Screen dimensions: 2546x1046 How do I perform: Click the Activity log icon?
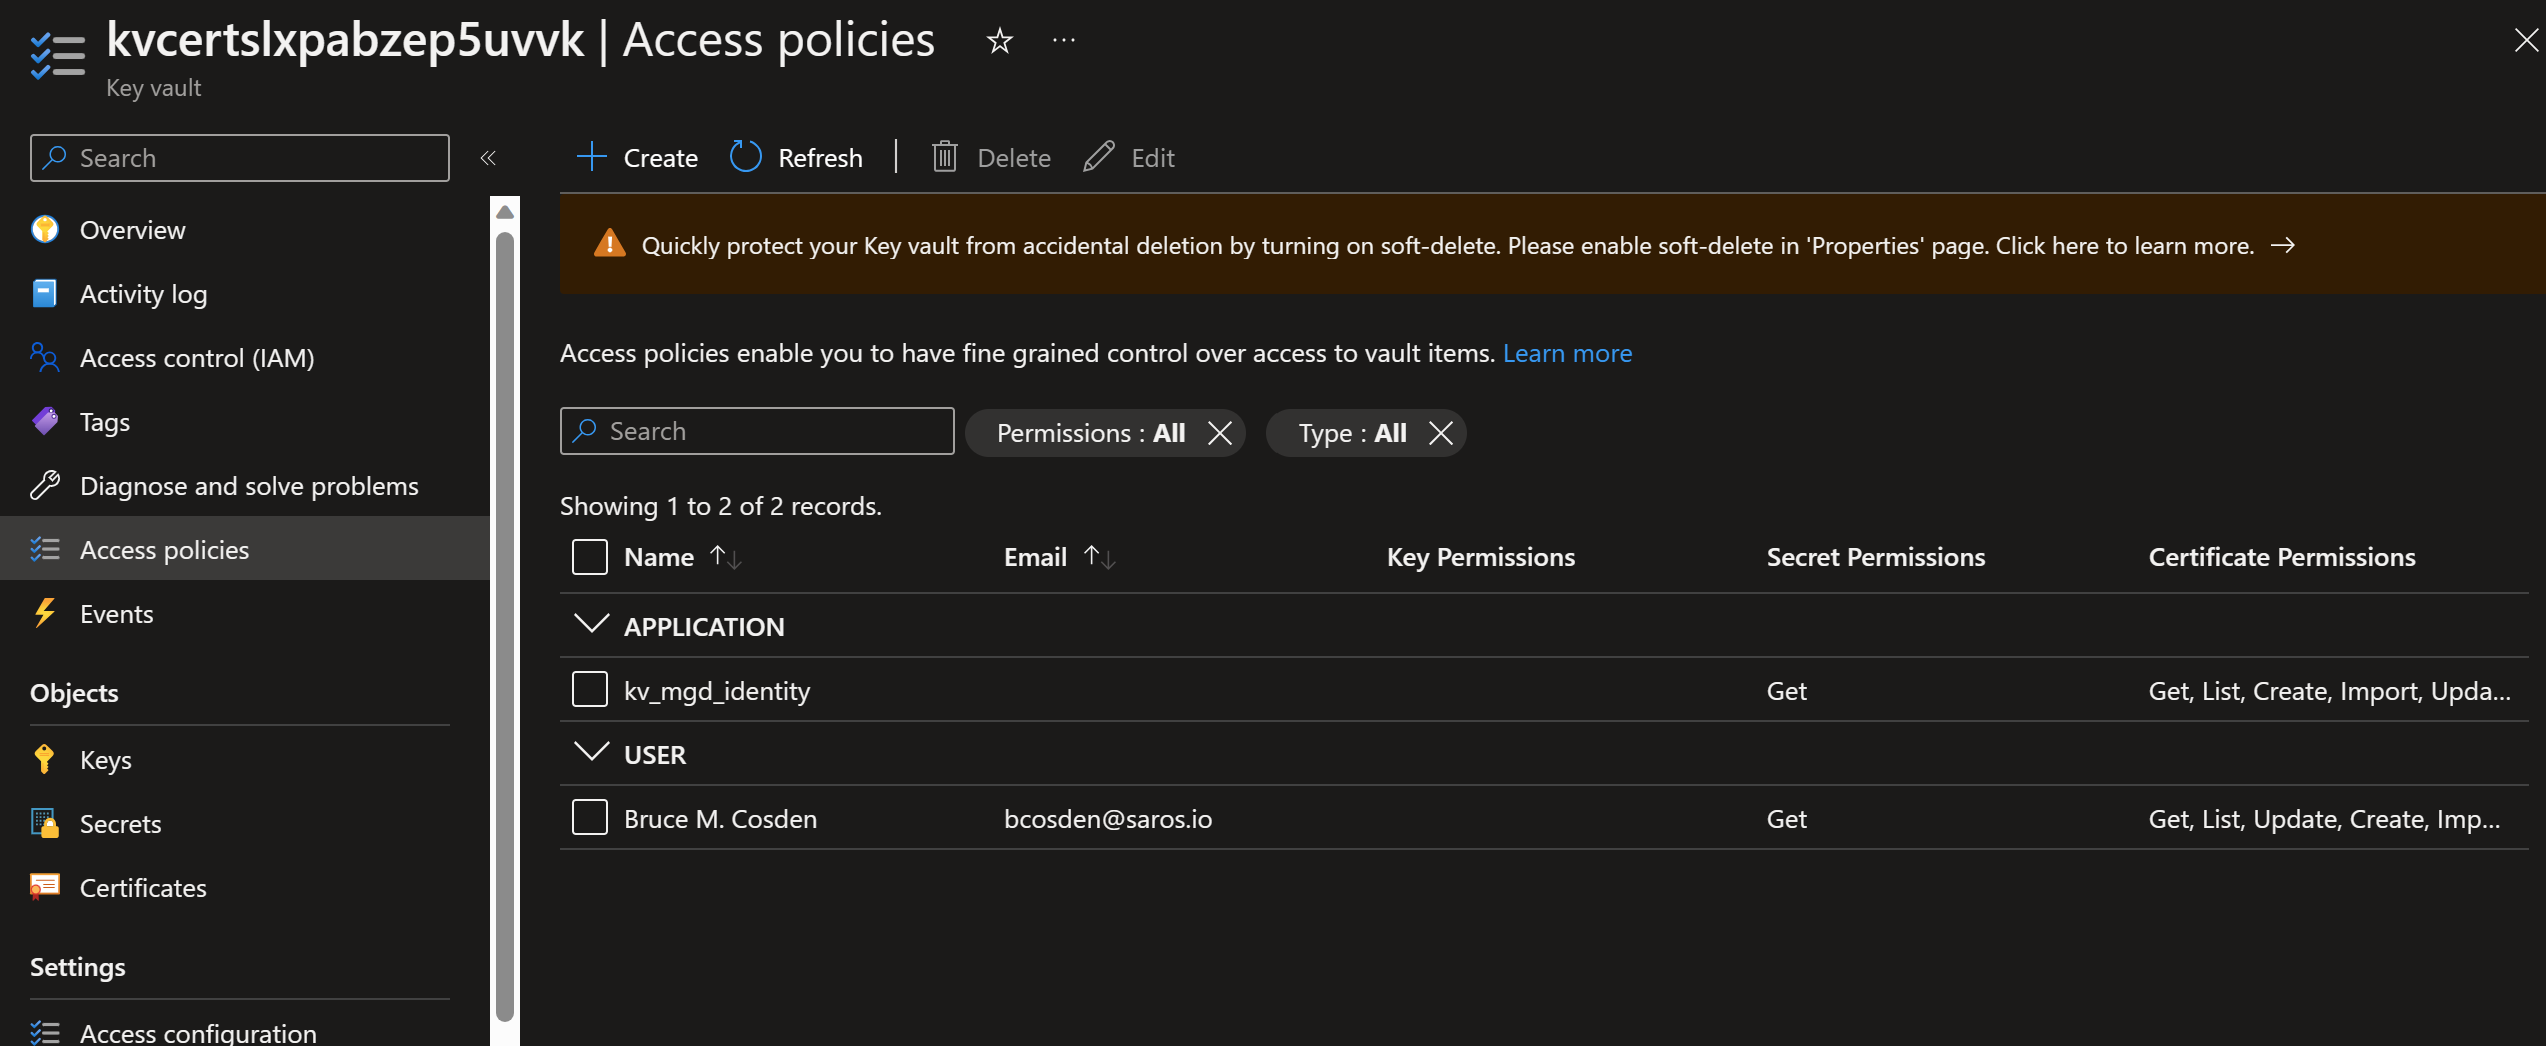click(45, 293)
